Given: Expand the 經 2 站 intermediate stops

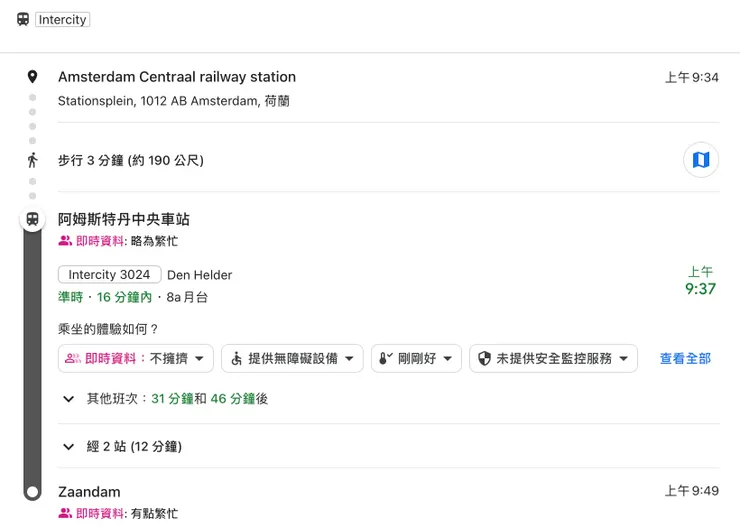Looking at the screenshot, I should 68,446.
